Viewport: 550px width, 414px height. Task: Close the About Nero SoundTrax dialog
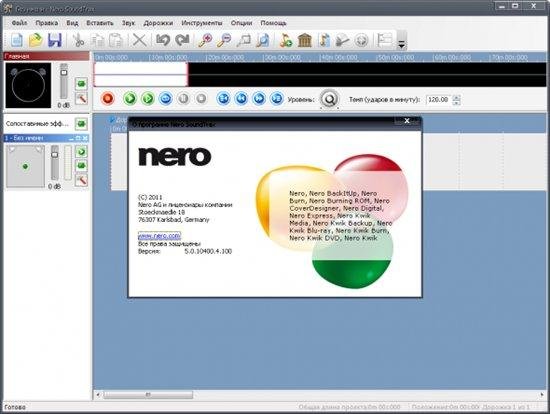pyautogui.click(x=407, y=121)
